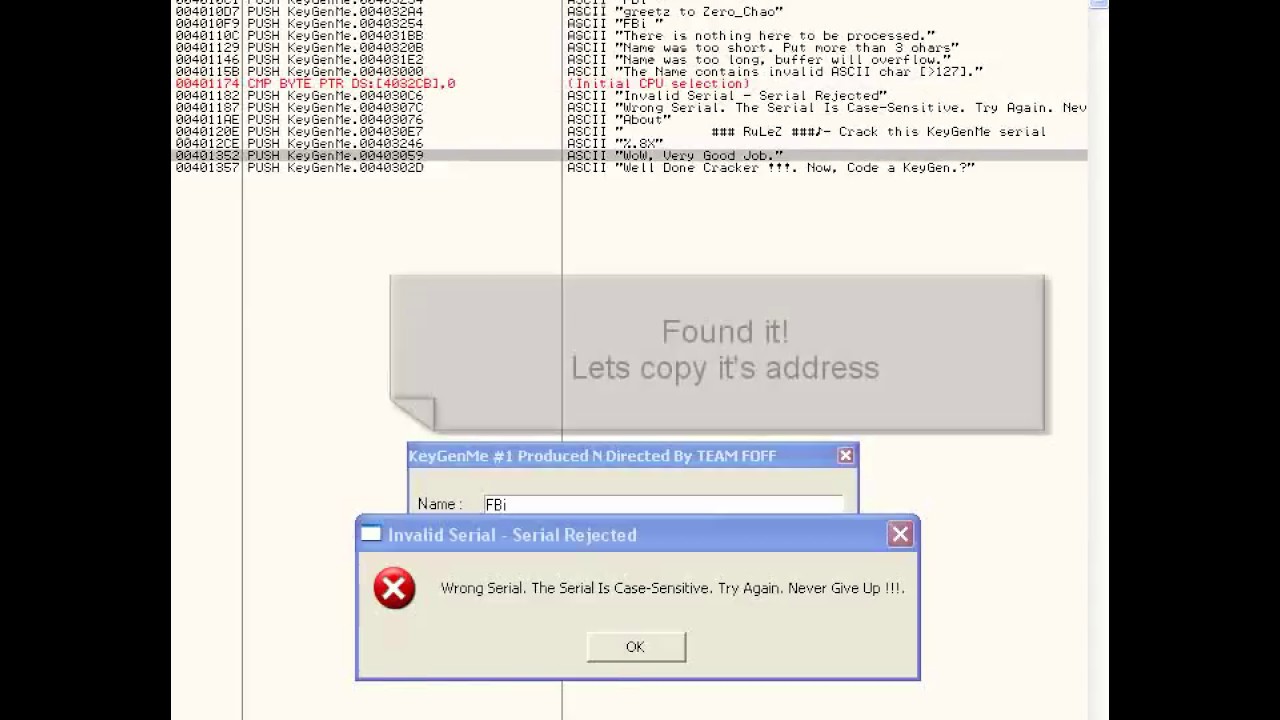The image size is (1280, 720).
Task: Close the Invalid Serial - Serial Rejected dialog
Action: [900, 535]
